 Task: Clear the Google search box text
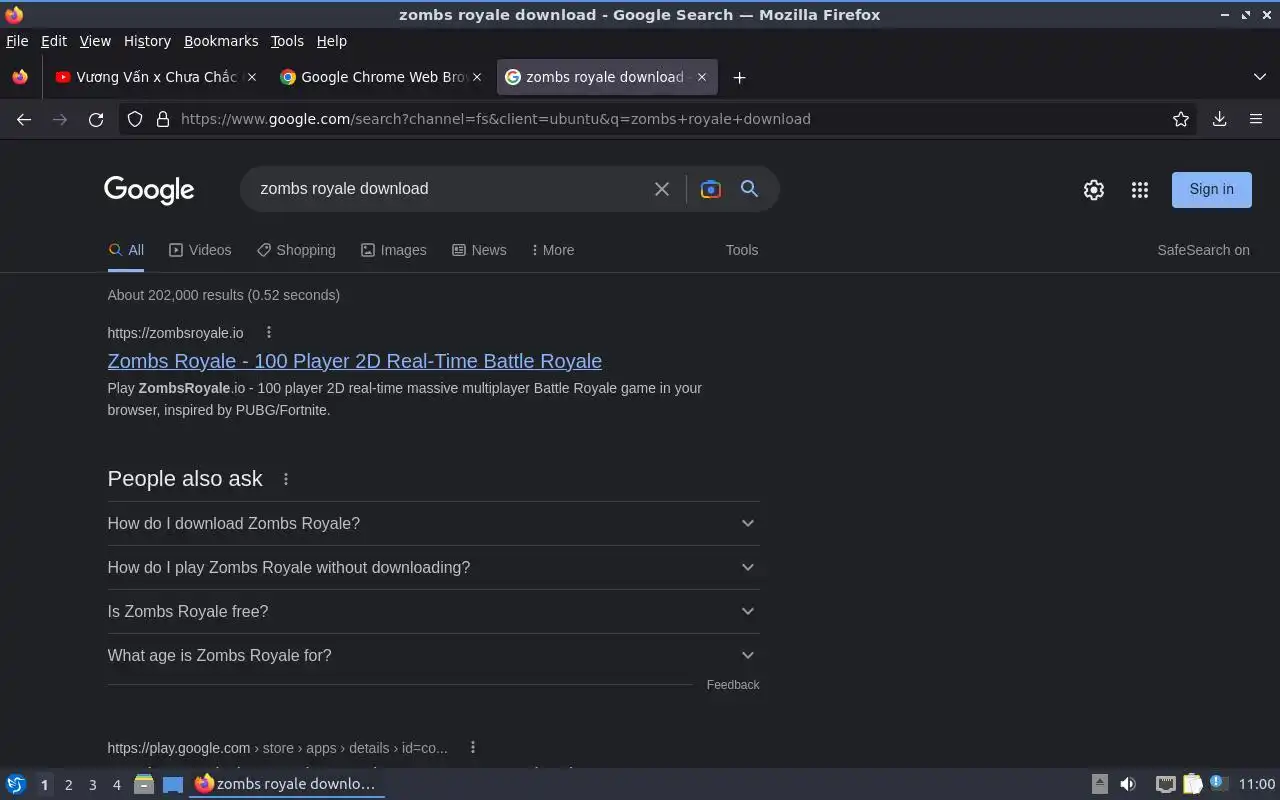pyautogui.click(x=662, y=189)
